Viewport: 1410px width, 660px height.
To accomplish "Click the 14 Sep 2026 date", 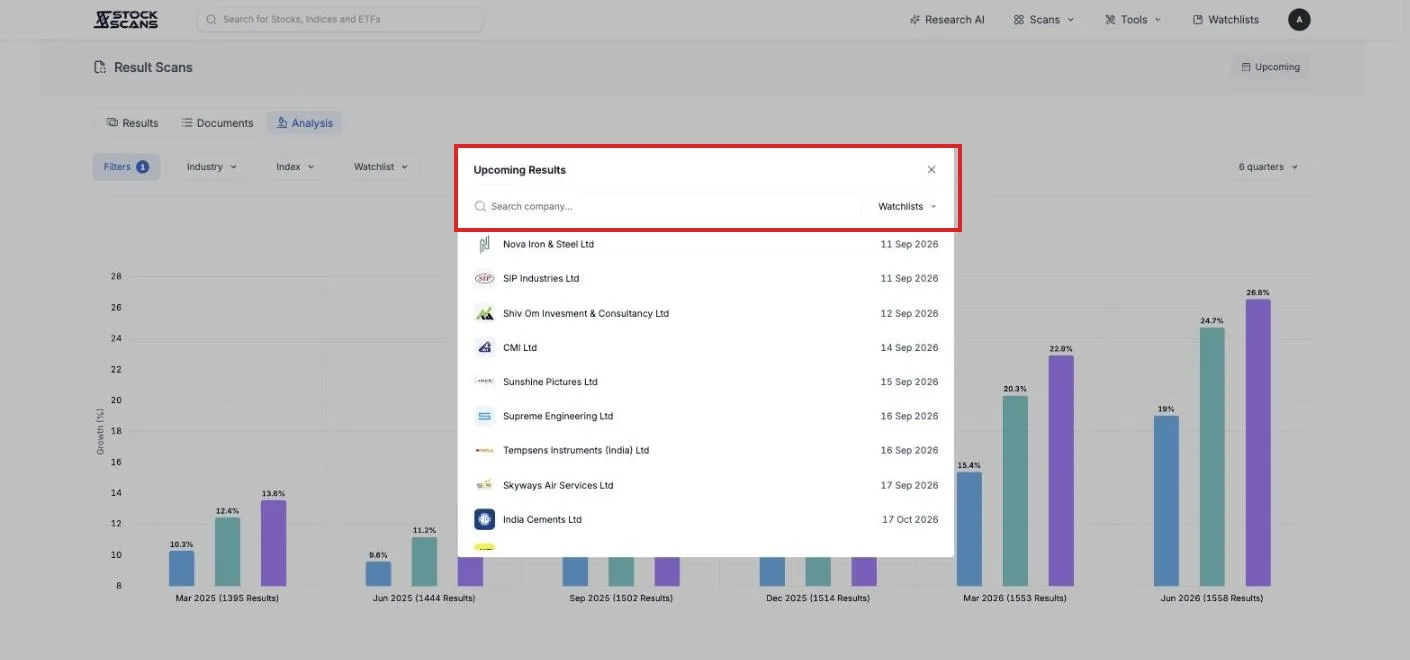I will point(909,347).
